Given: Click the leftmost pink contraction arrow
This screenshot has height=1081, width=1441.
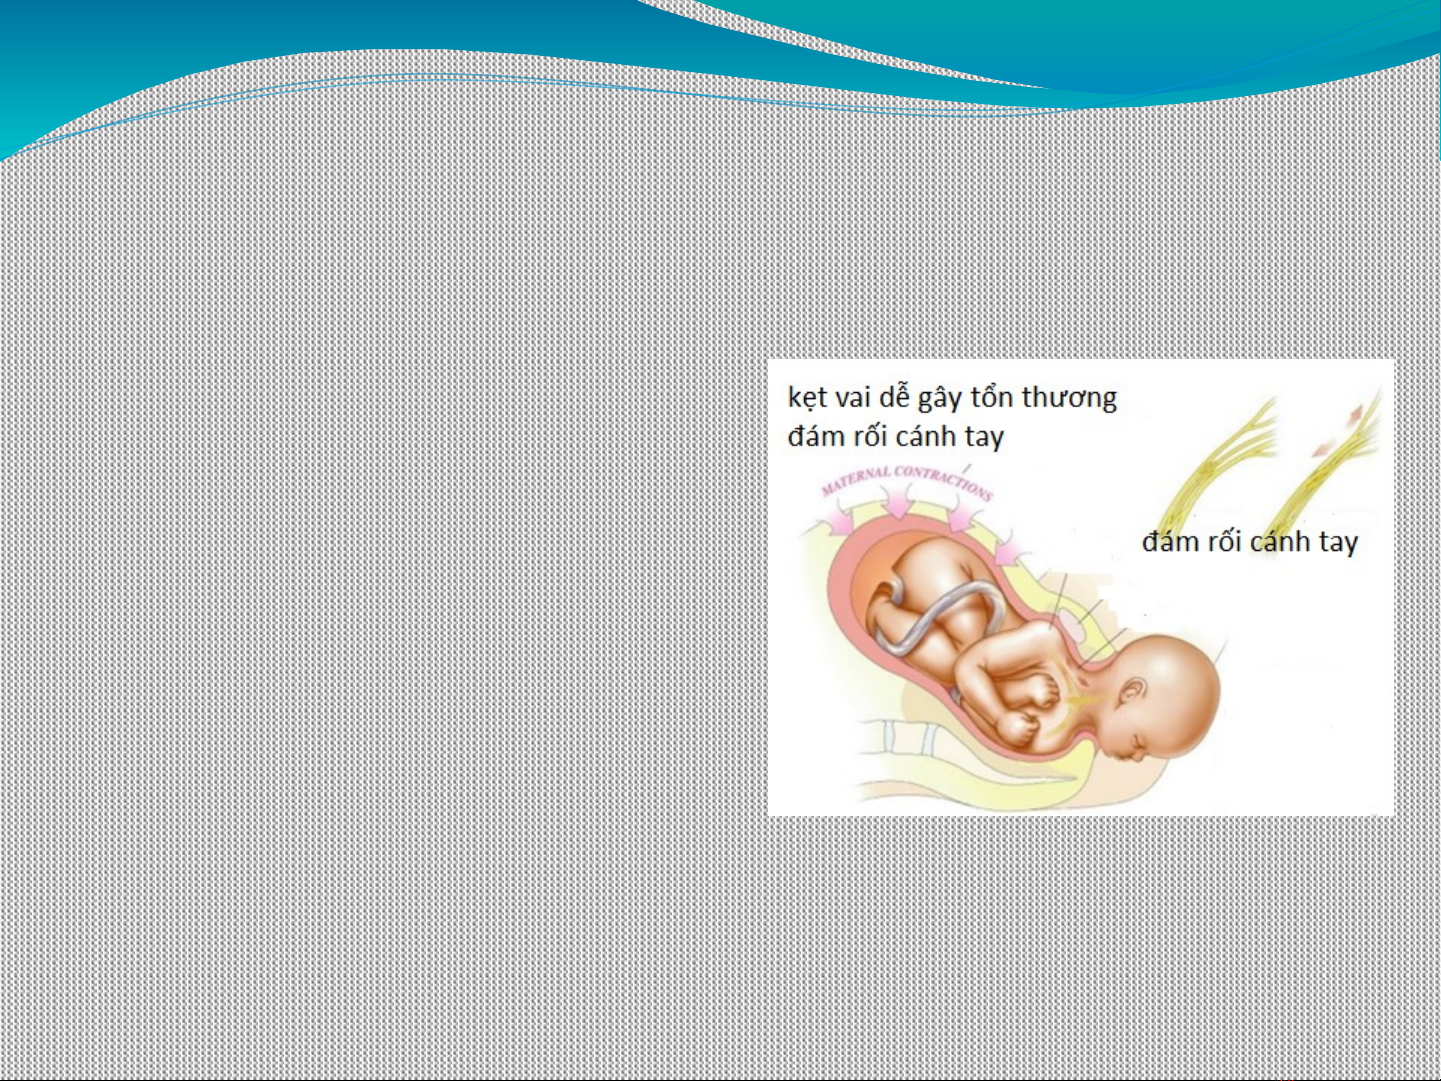Looking at the screenshot, I should pos(837,518).
